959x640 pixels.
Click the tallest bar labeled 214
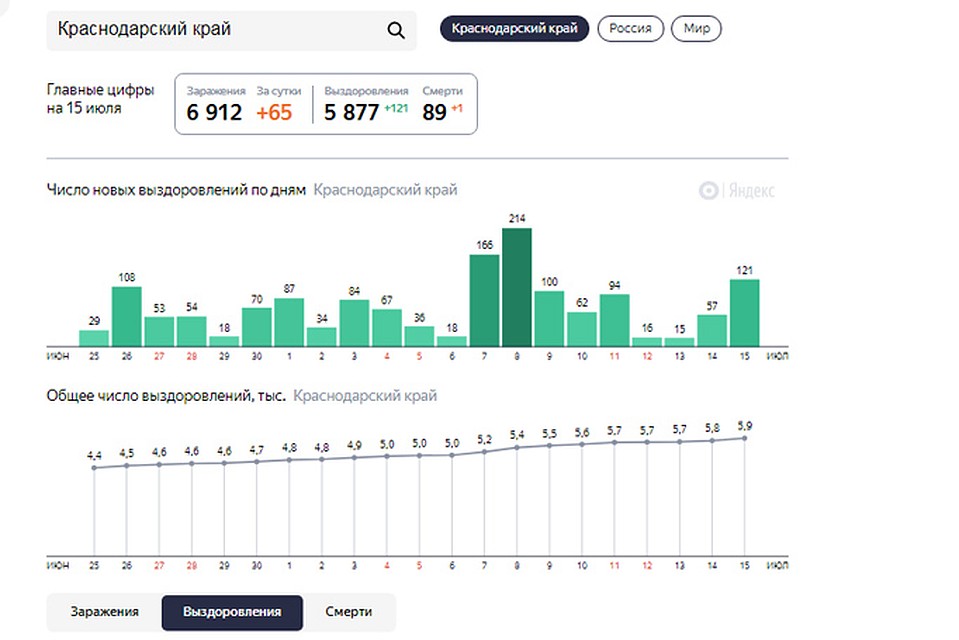517,286
